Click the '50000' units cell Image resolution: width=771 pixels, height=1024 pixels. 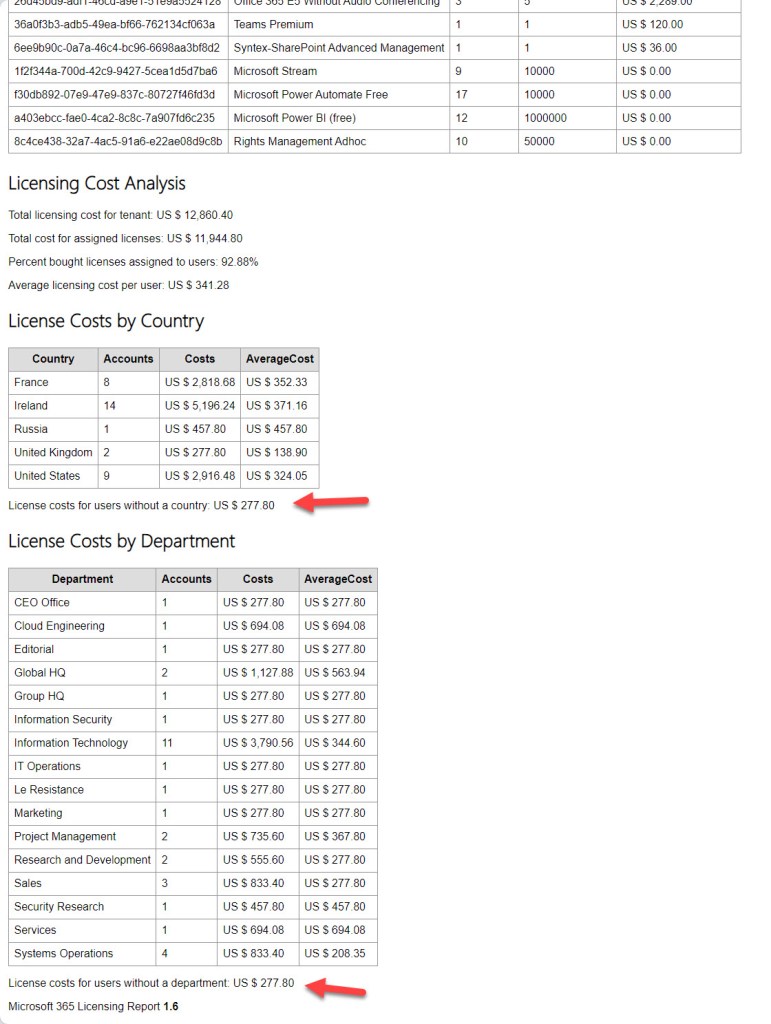tap(567, 142)
